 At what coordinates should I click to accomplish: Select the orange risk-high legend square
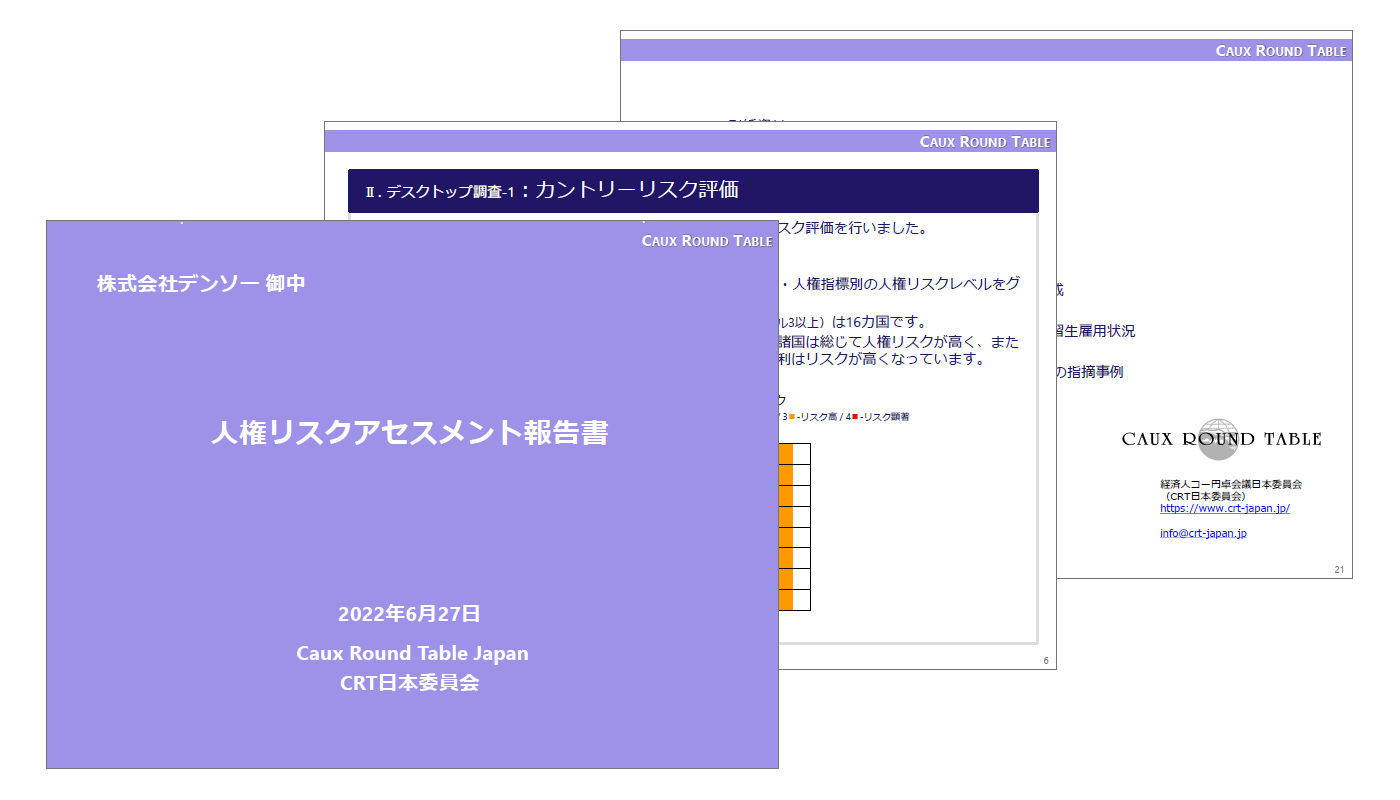coord(792,416)
